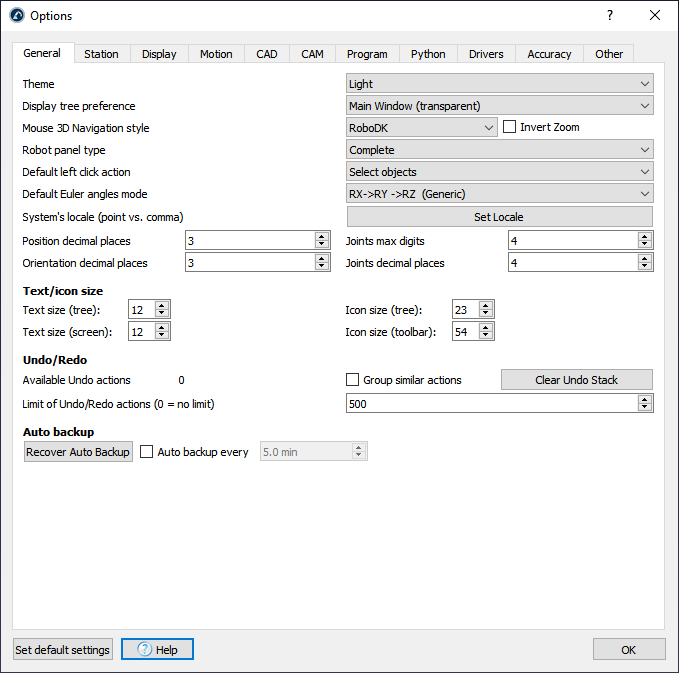Increase Text size (tree) with up arrow

pyautogui.click(x=163, y=305)
